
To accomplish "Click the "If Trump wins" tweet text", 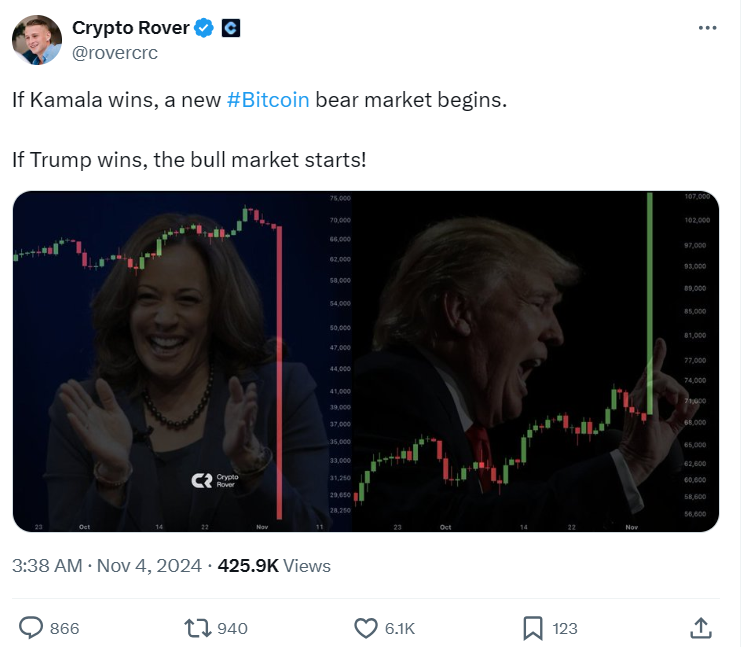I will coord(190,159).
